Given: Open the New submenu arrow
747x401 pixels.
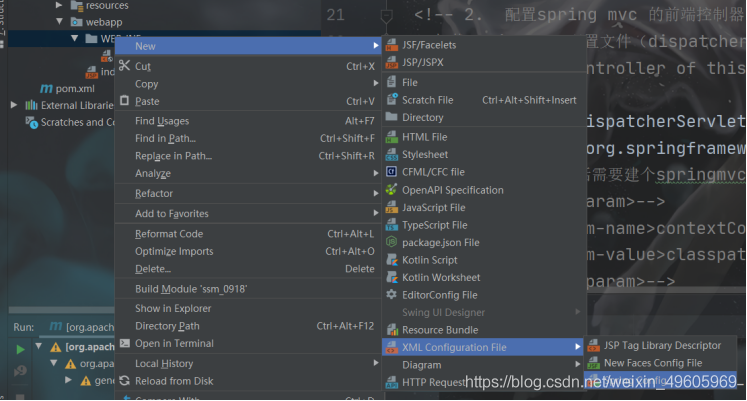Looking at the screenshot, I should coord(376,46).
